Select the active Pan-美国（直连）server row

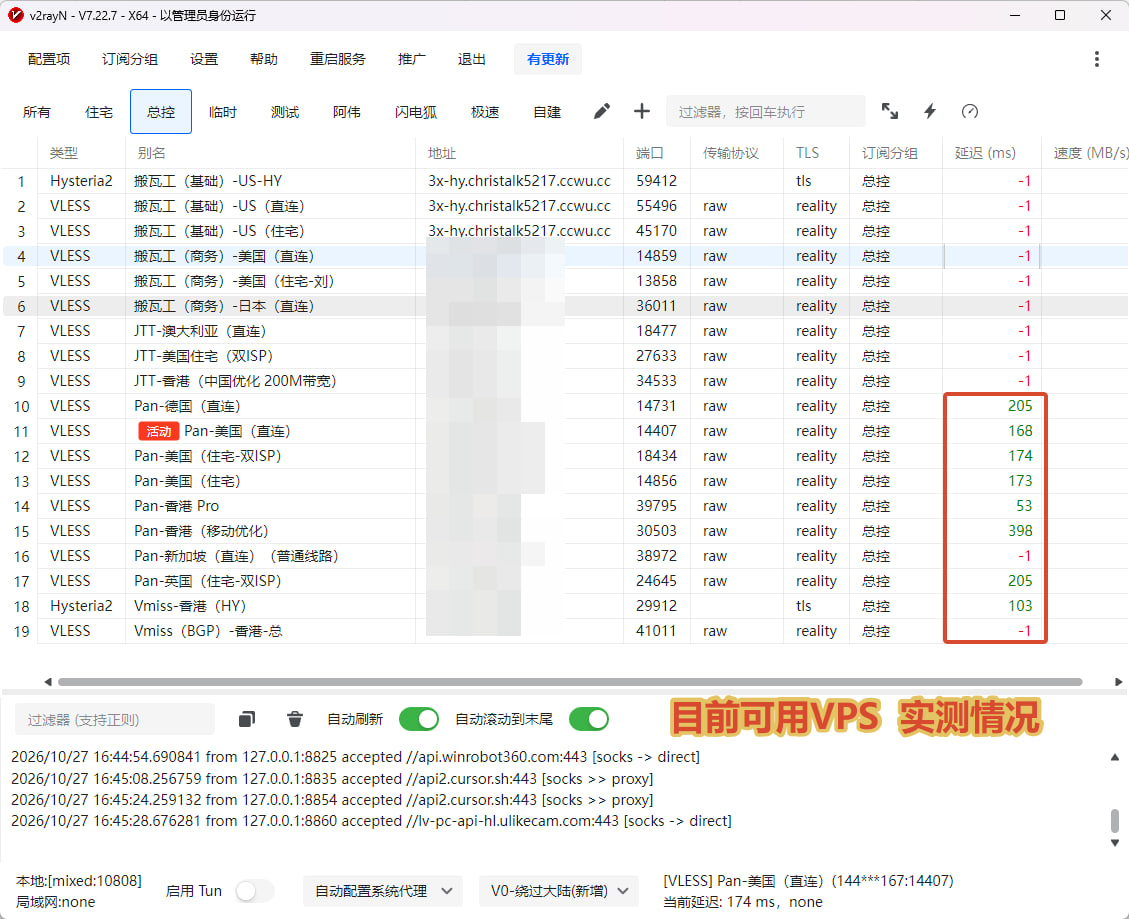click(564, 431)
